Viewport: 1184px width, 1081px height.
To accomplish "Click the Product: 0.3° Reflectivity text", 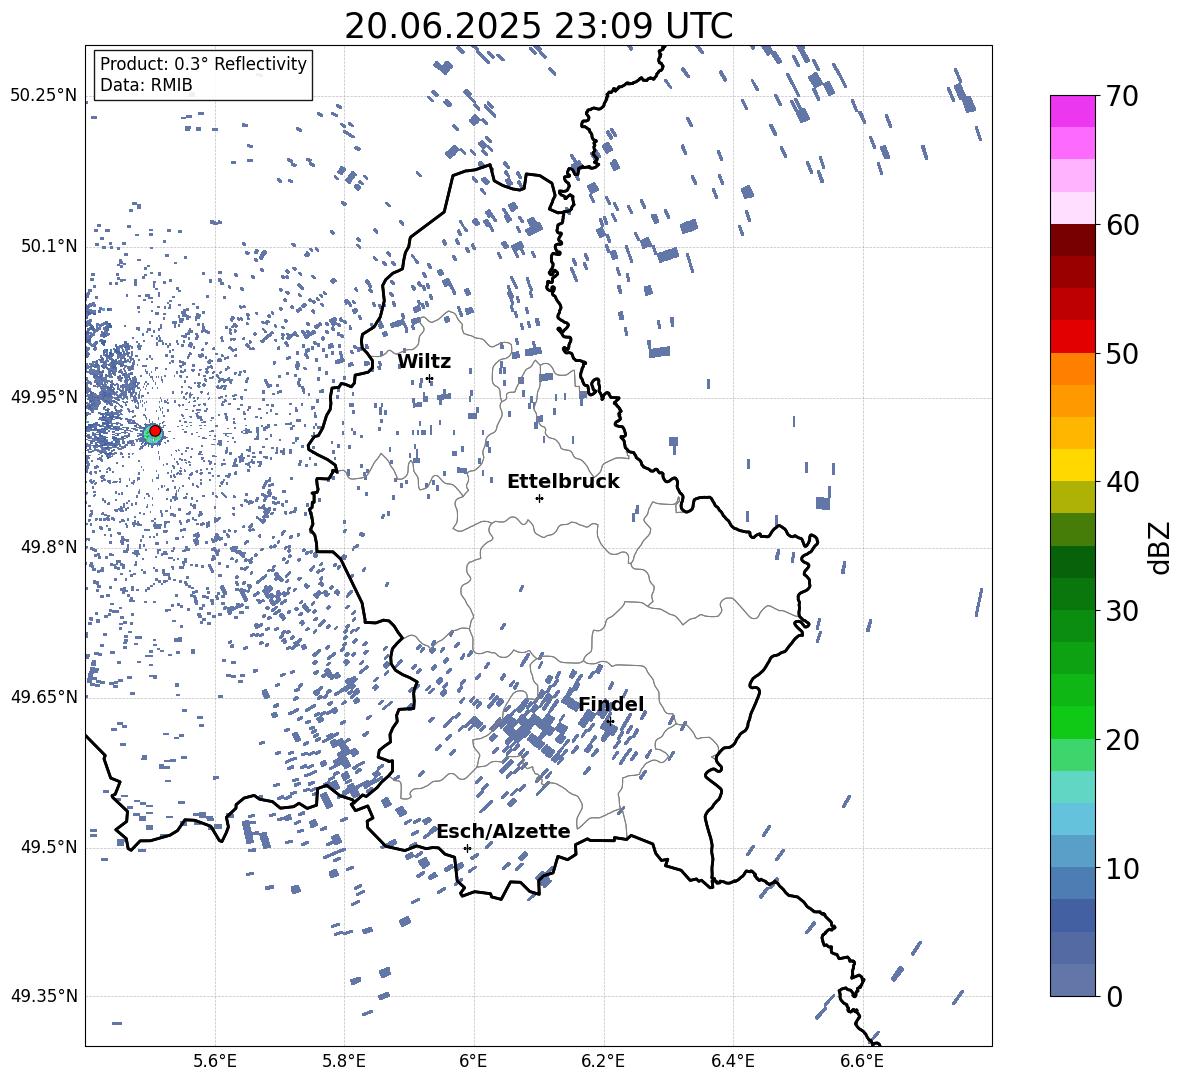I will pyautogui.click(x=203, y=64).
